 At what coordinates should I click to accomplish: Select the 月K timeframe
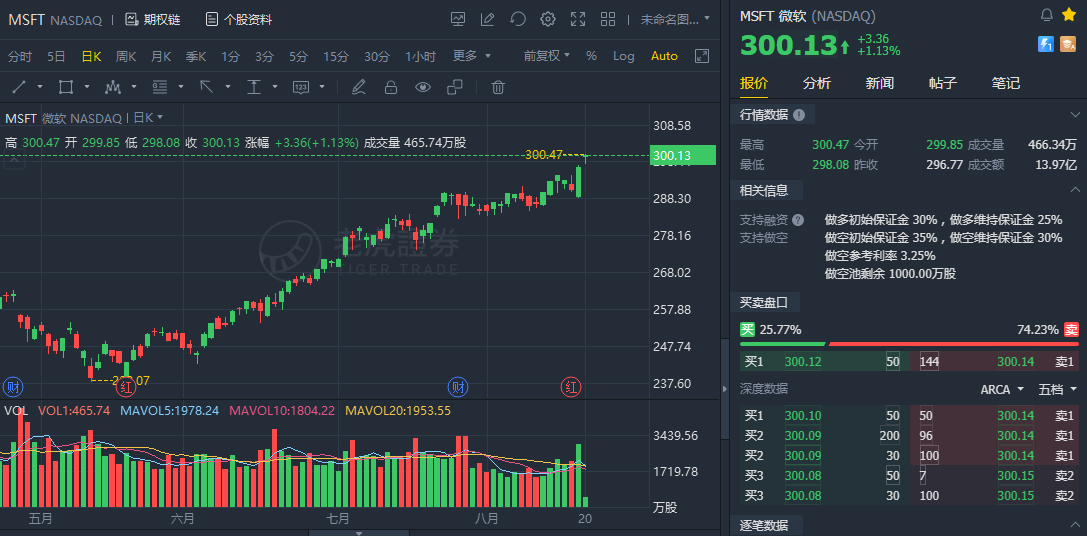pos(161,56)
